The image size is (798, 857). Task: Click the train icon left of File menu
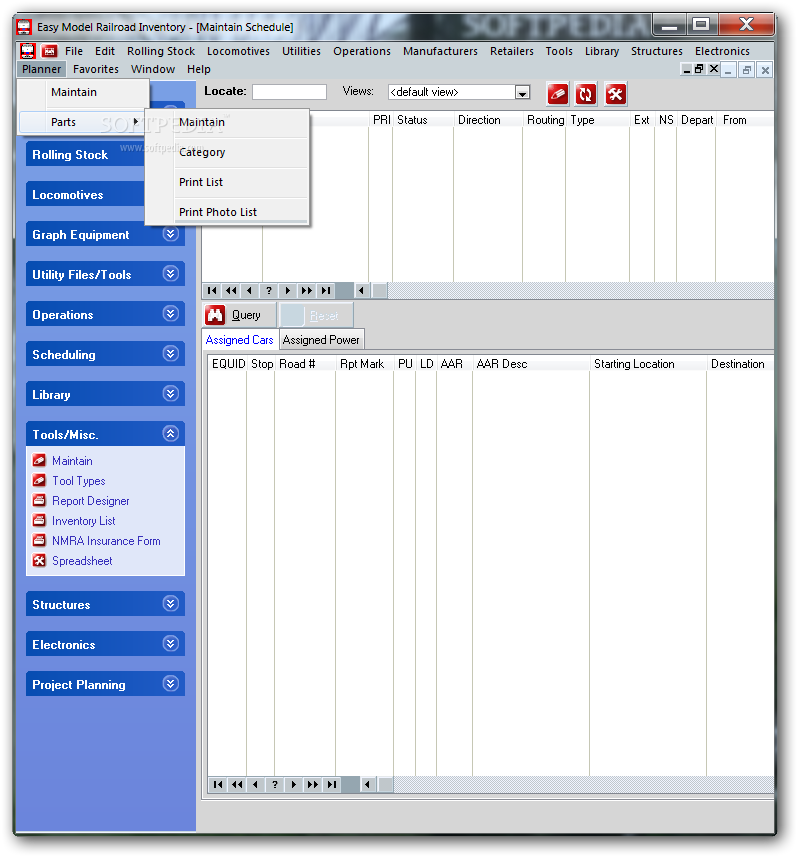(x=27, y=51)
